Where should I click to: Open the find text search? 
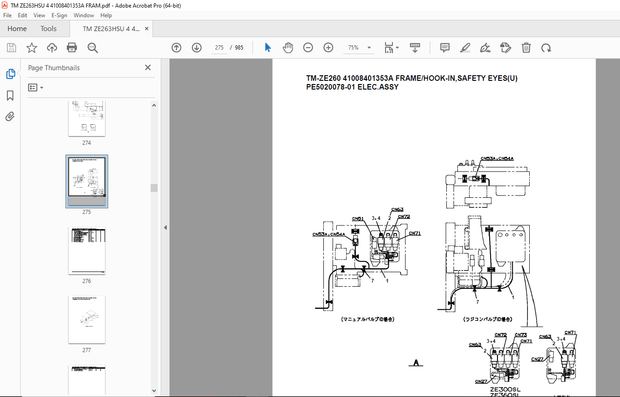[x=93, y=48]
